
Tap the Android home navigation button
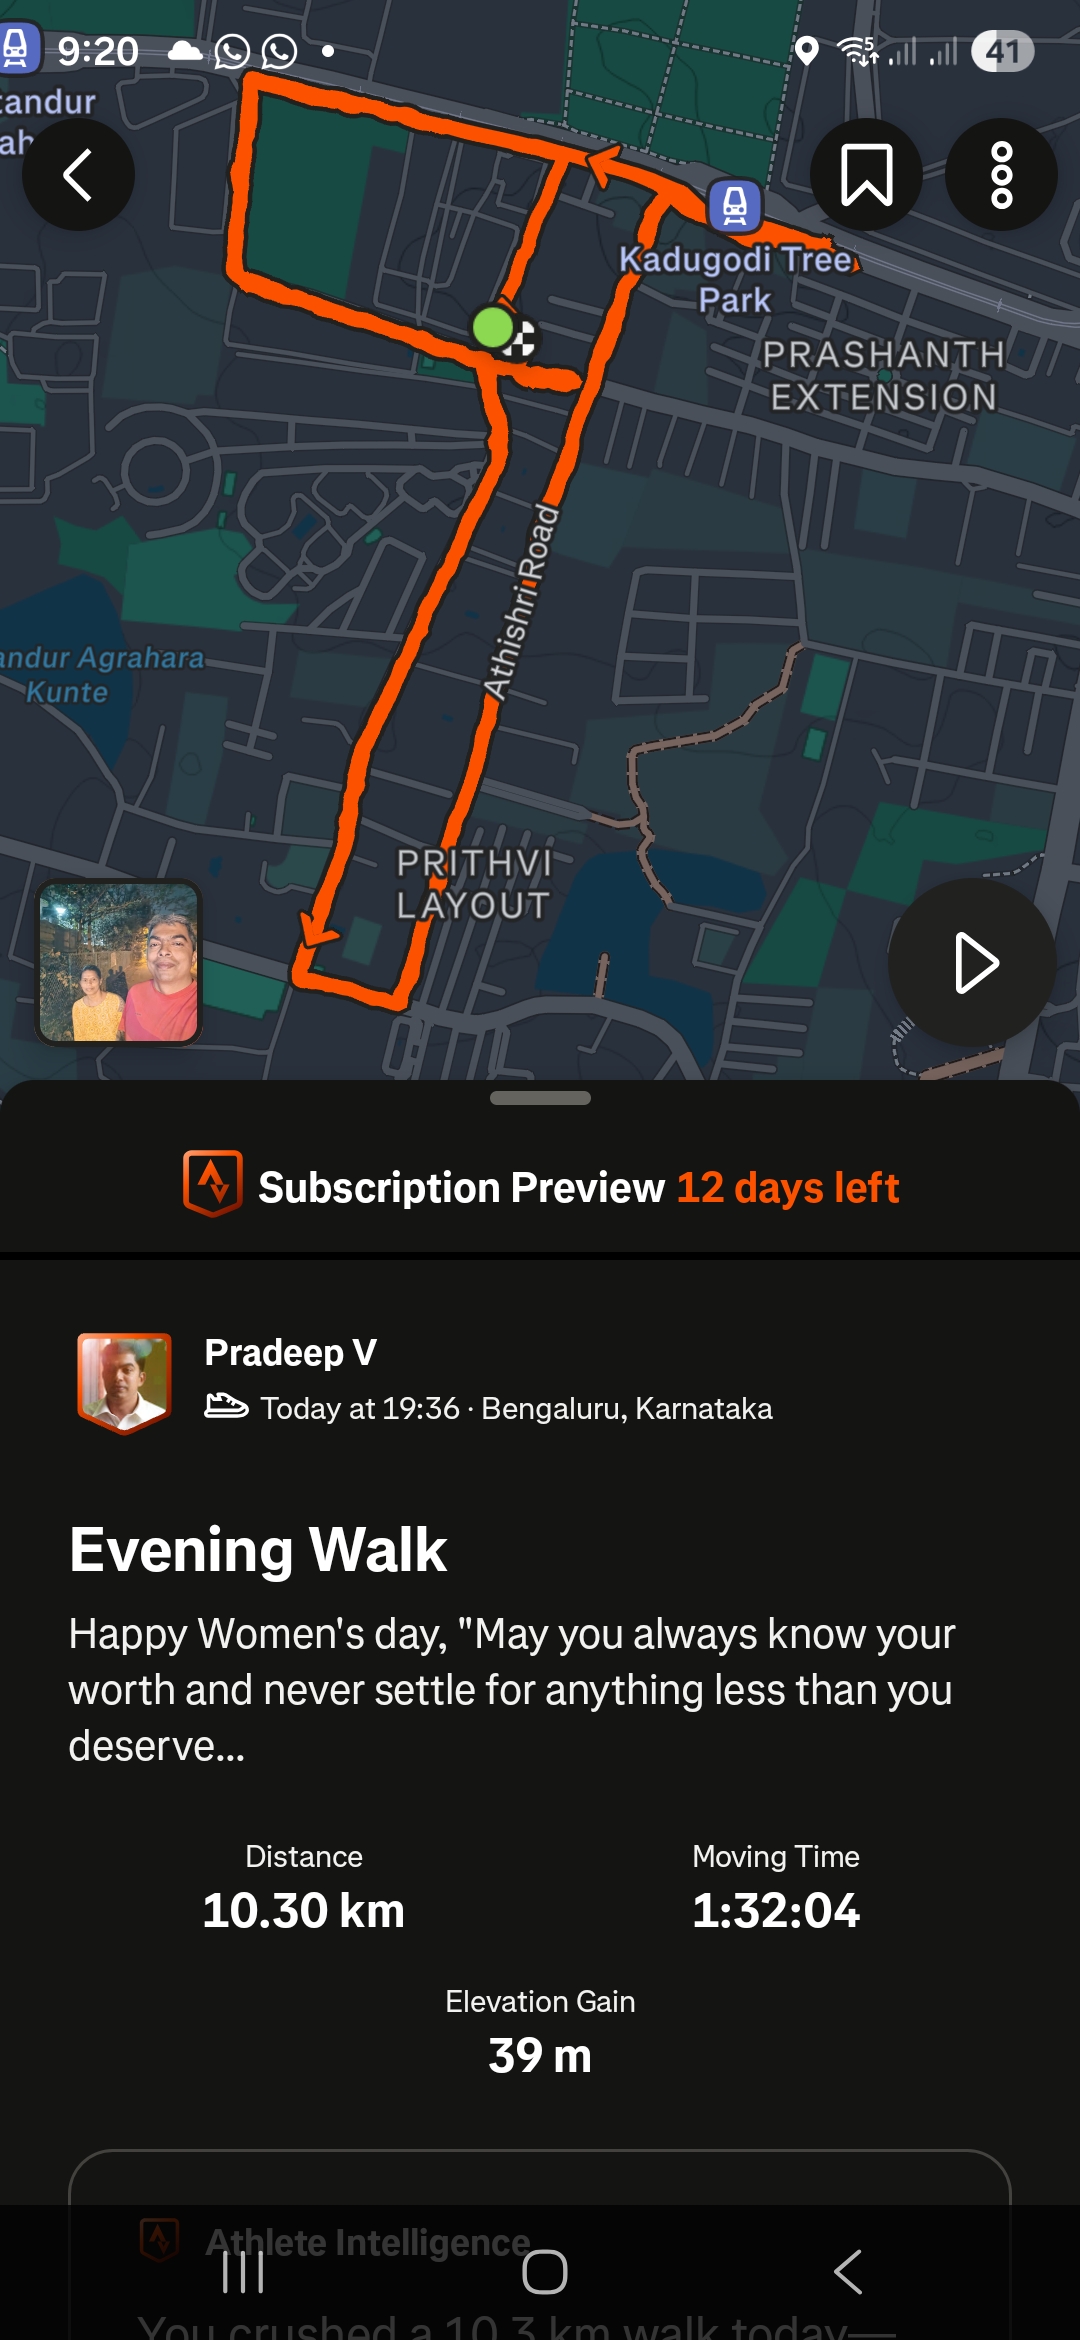coord(545,2272)
